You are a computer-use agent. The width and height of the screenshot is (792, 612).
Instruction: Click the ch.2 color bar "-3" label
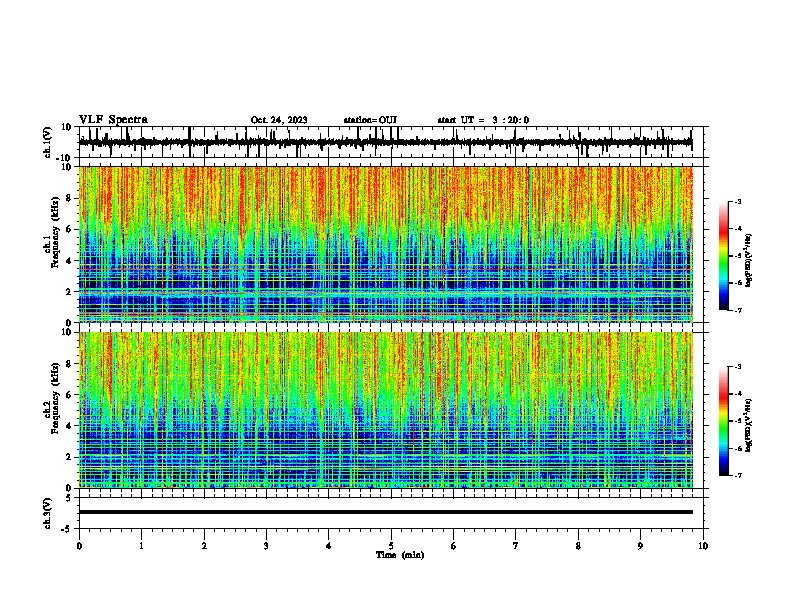[738, 367]
